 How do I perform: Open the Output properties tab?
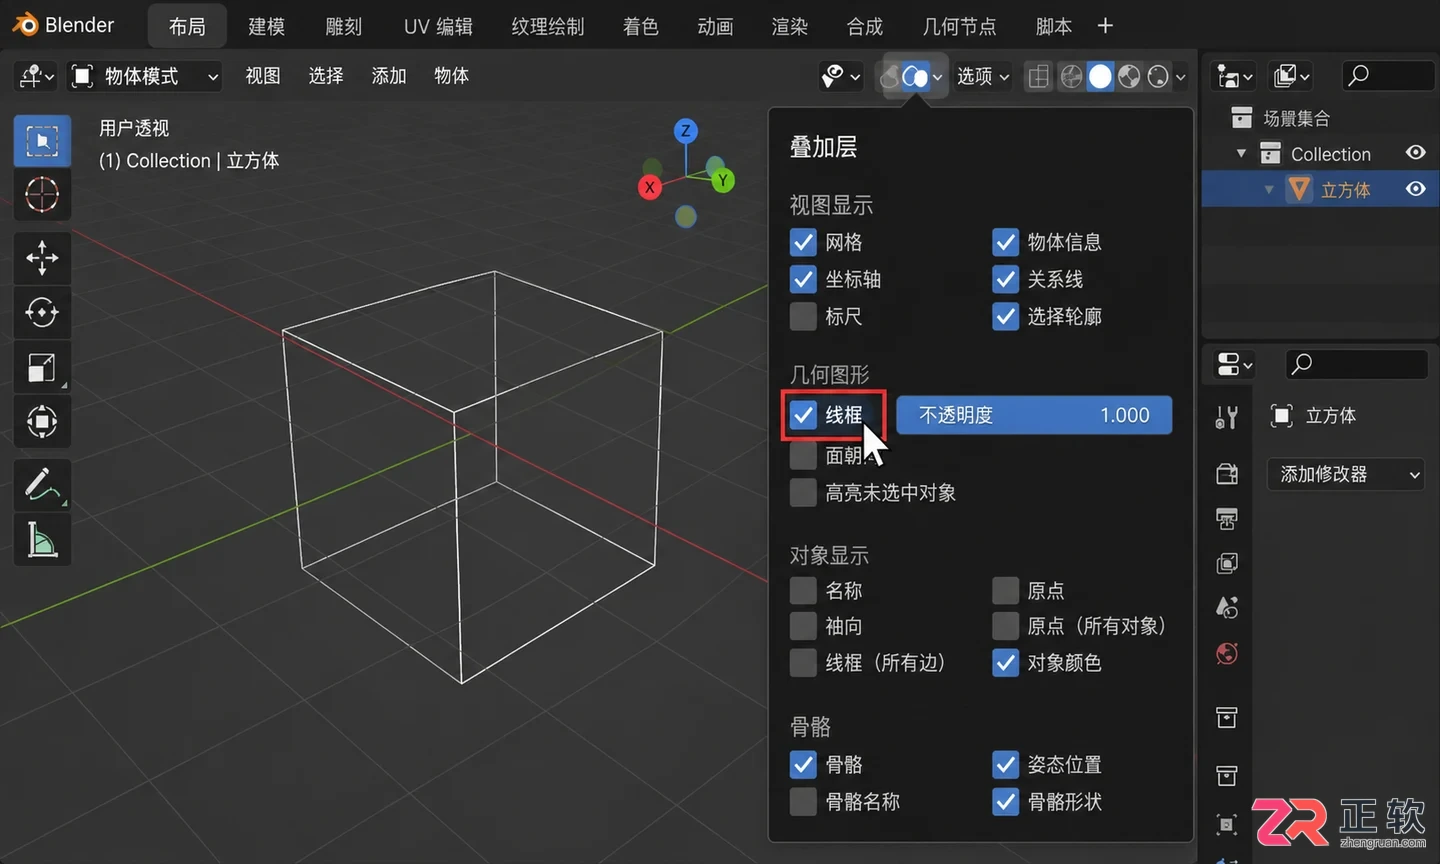pyautogui.click(x=1227, y=519)
